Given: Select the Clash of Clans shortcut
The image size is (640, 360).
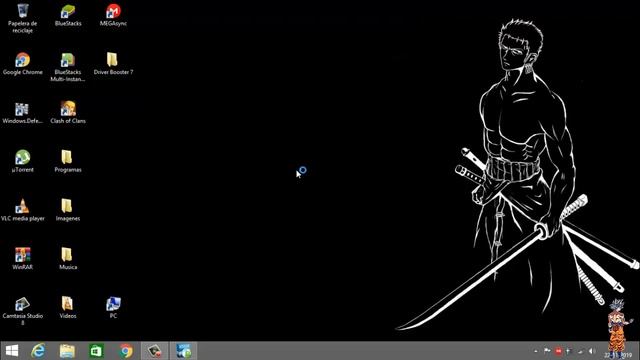Looking at the screenshot, I should (x=68, y=113).
